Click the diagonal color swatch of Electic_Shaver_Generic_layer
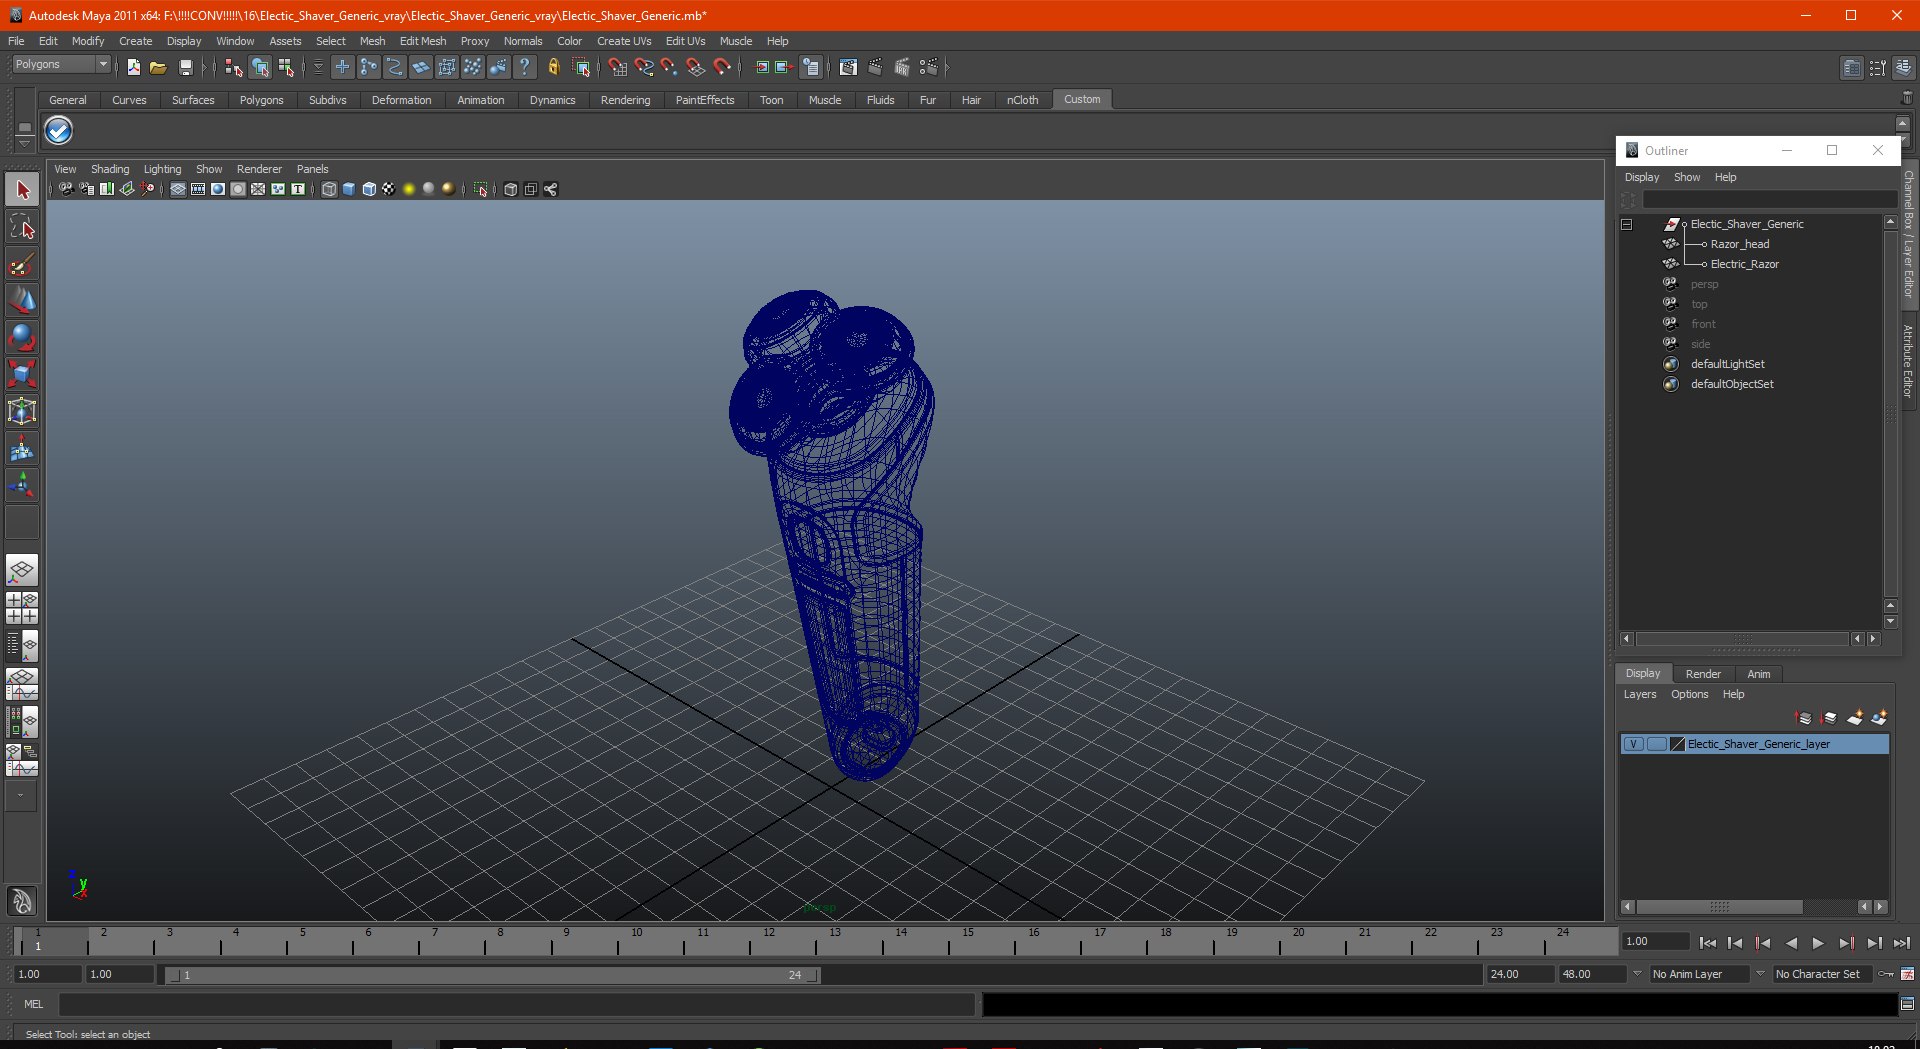The image size is (1920, 1049). [x=1678, y=744]
